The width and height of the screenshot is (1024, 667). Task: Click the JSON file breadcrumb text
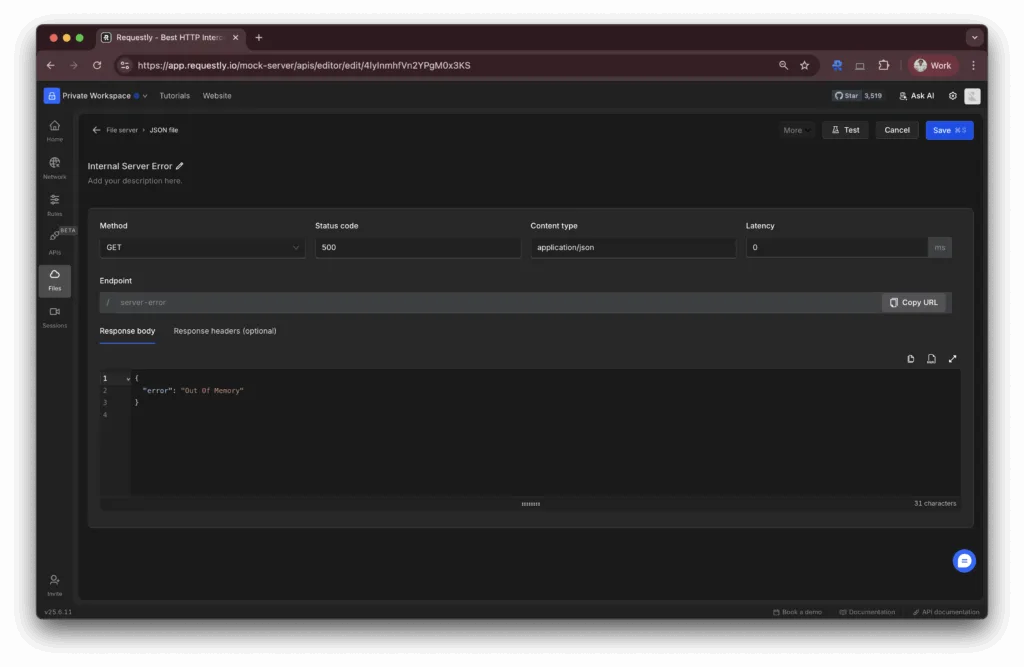pyautogui.click(x=163, y=130)
